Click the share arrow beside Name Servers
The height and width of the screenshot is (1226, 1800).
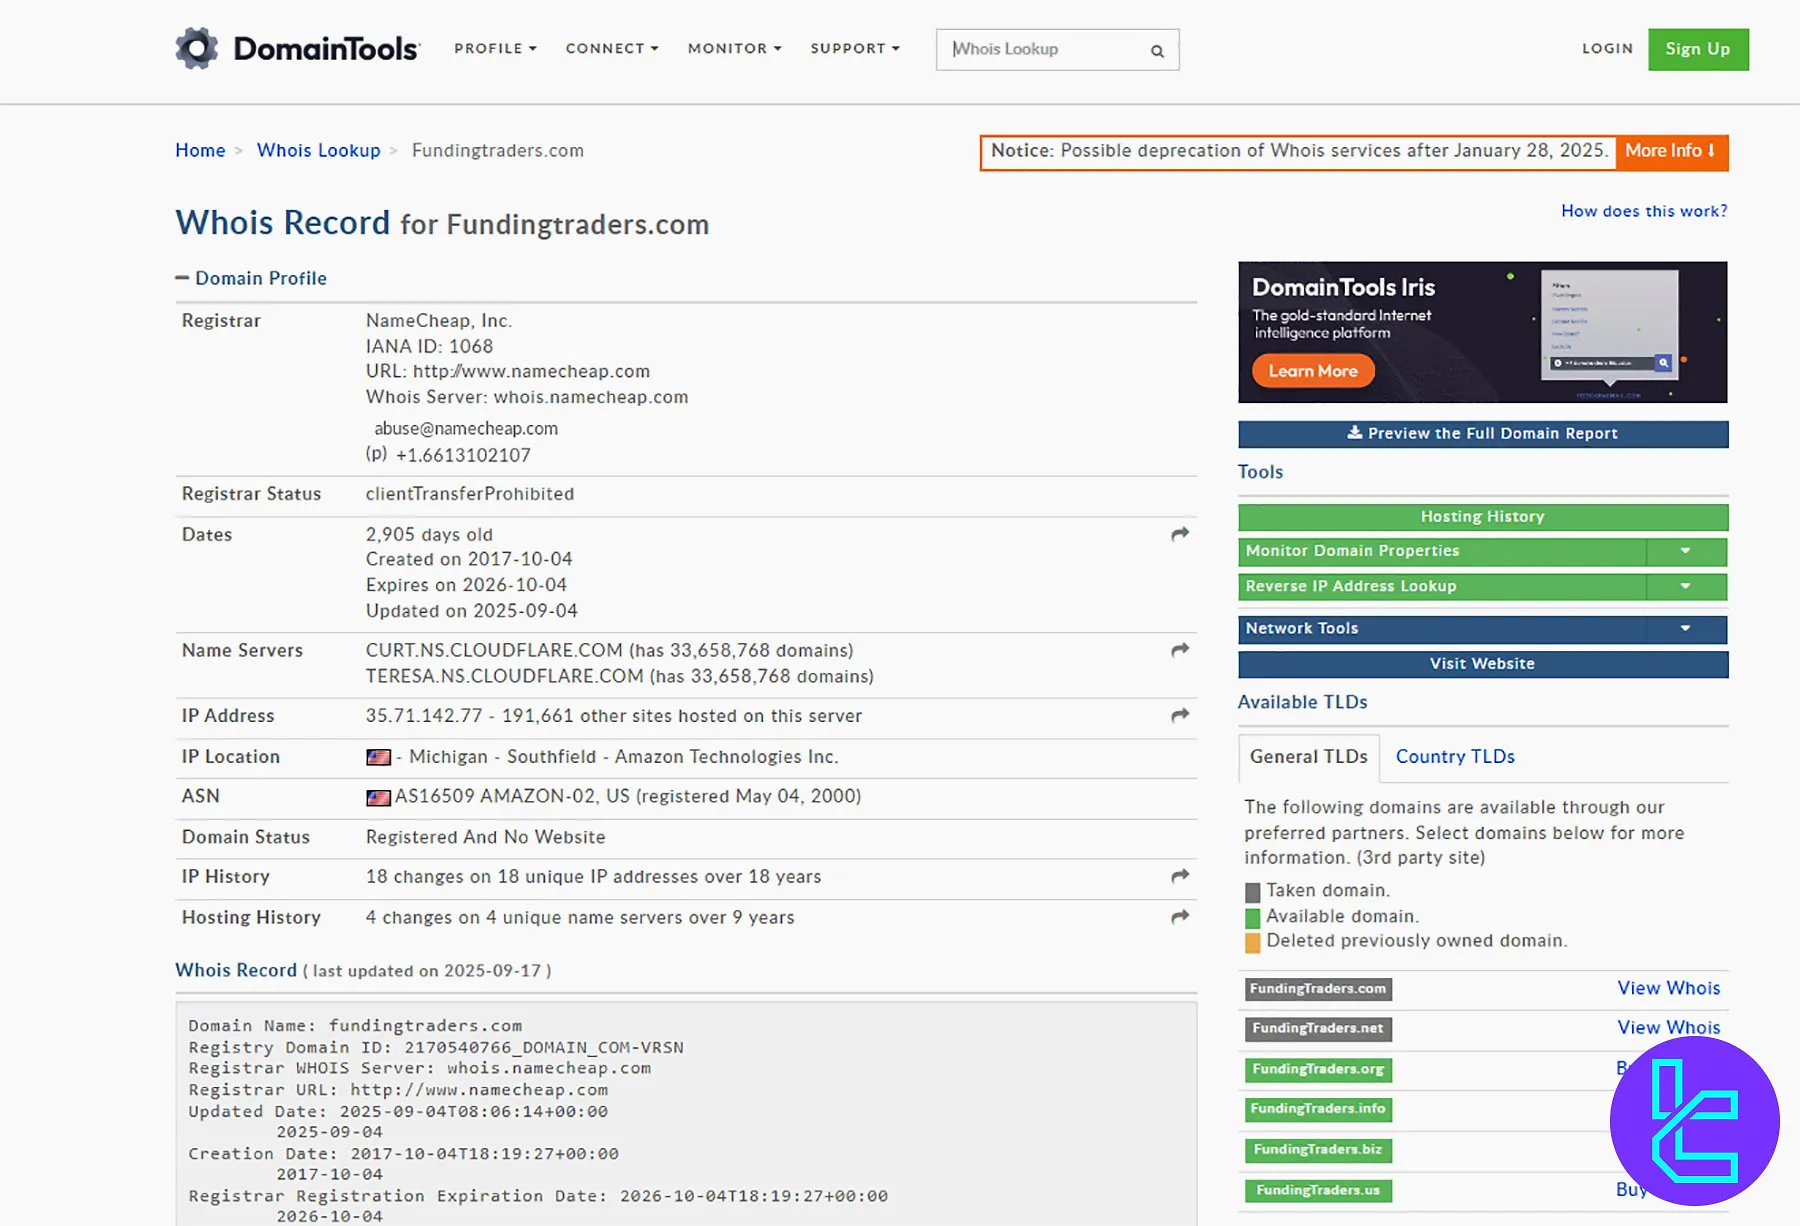tap(1180, 650)
